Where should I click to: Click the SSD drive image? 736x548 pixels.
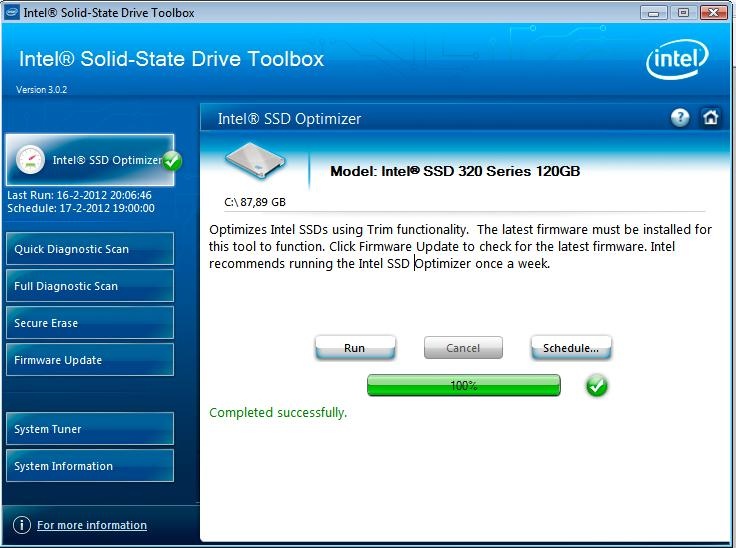(x=255, y=162)
